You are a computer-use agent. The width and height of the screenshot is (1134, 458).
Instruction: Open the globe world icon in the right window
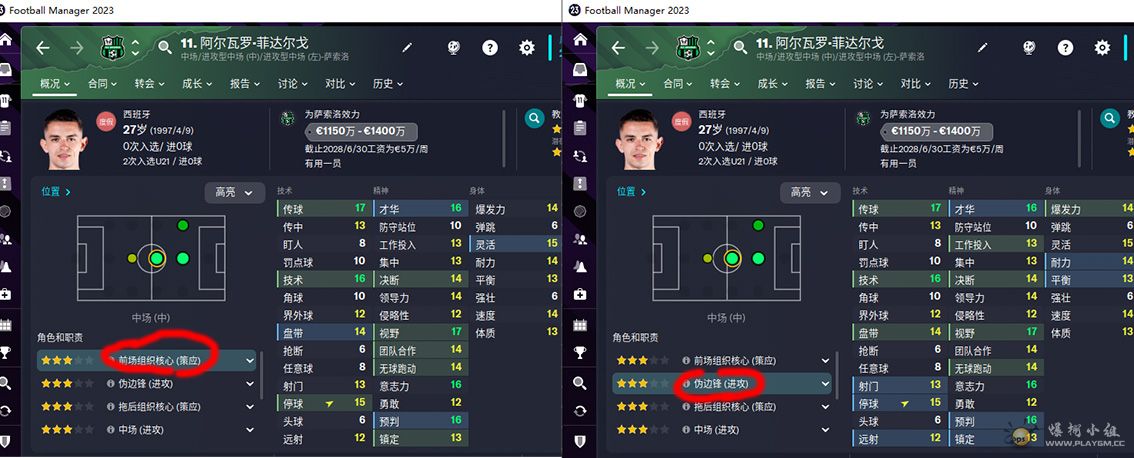[x=1028, y=48]
